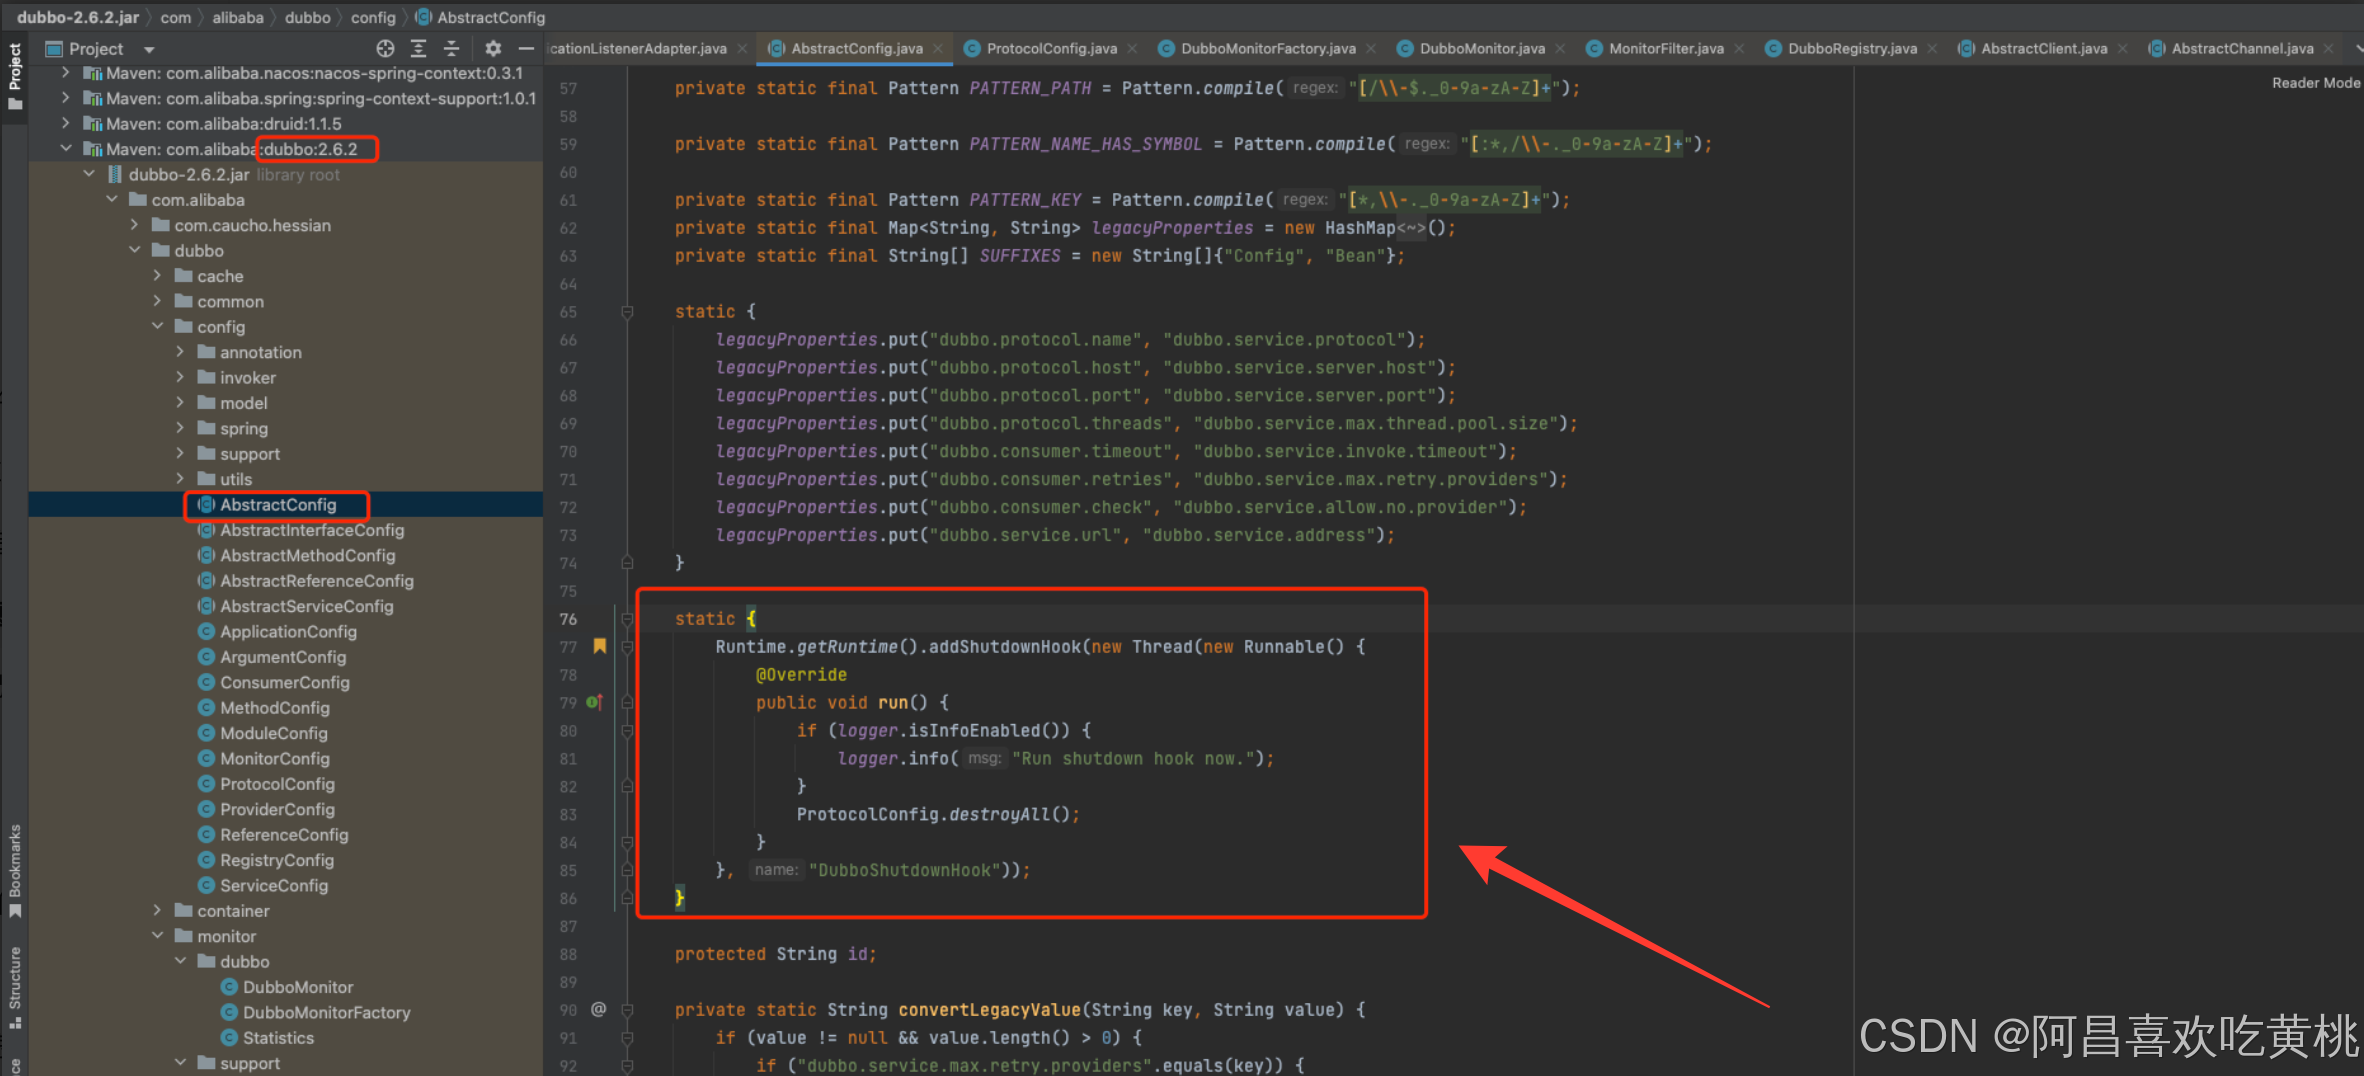This screenshot has height=1076, width=2364.
Task: Select Statistics class in project tree
Action: click(x=278, y=1038)
